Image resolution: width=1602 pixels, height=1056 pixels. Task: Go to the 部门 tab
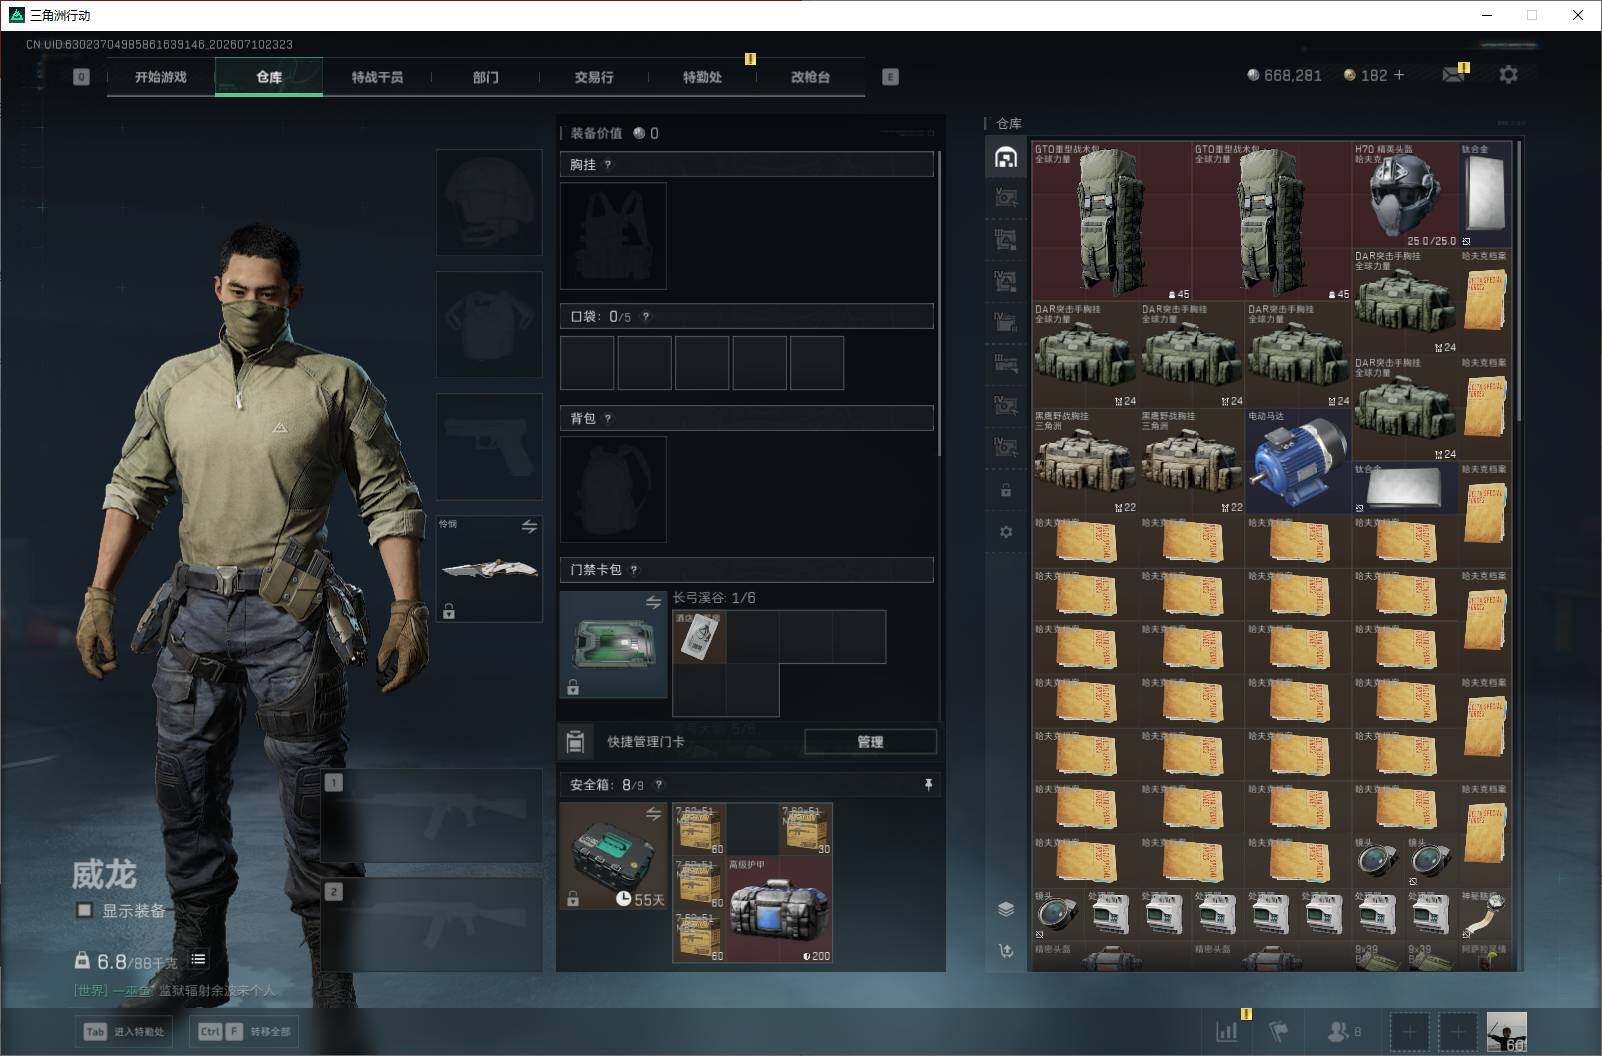click(485, 77)
